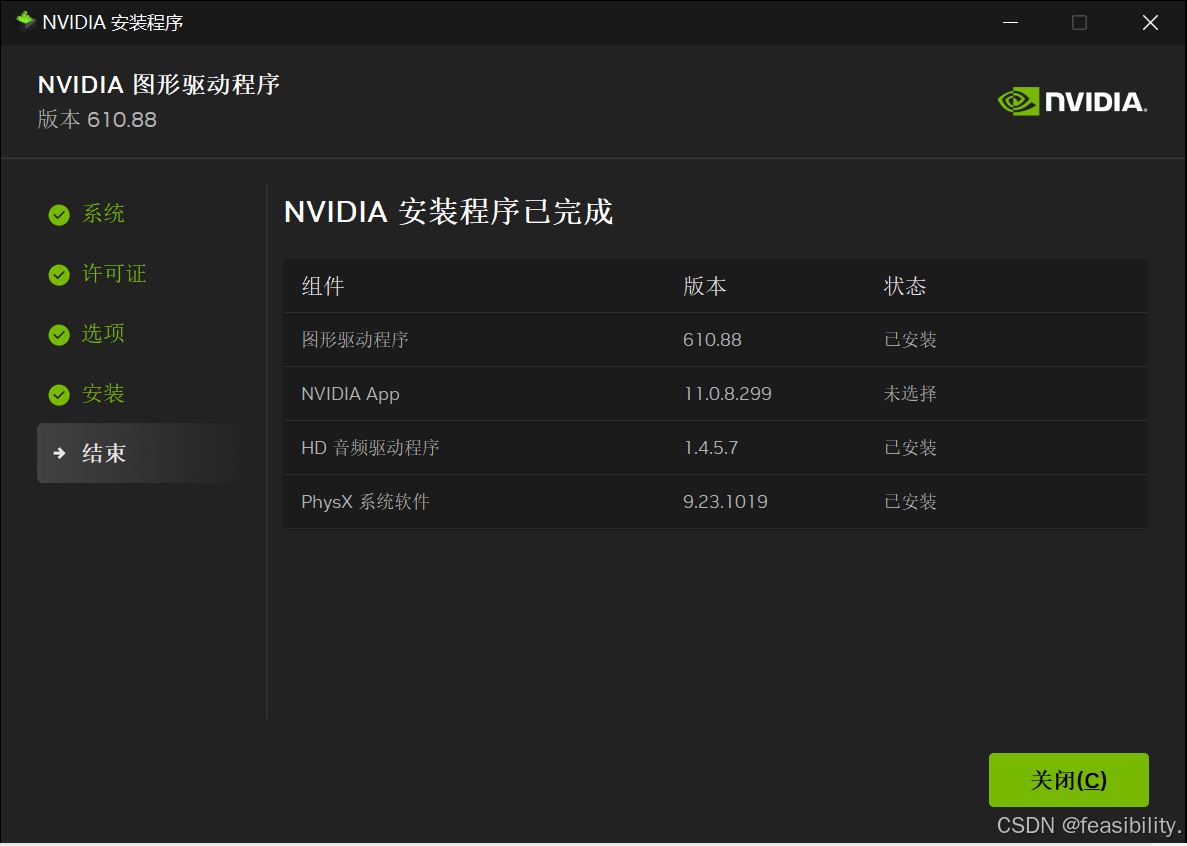Click the arrow icon beside 结束
The width and height of the screenshot is (1187, 846).
coord(59,453)
